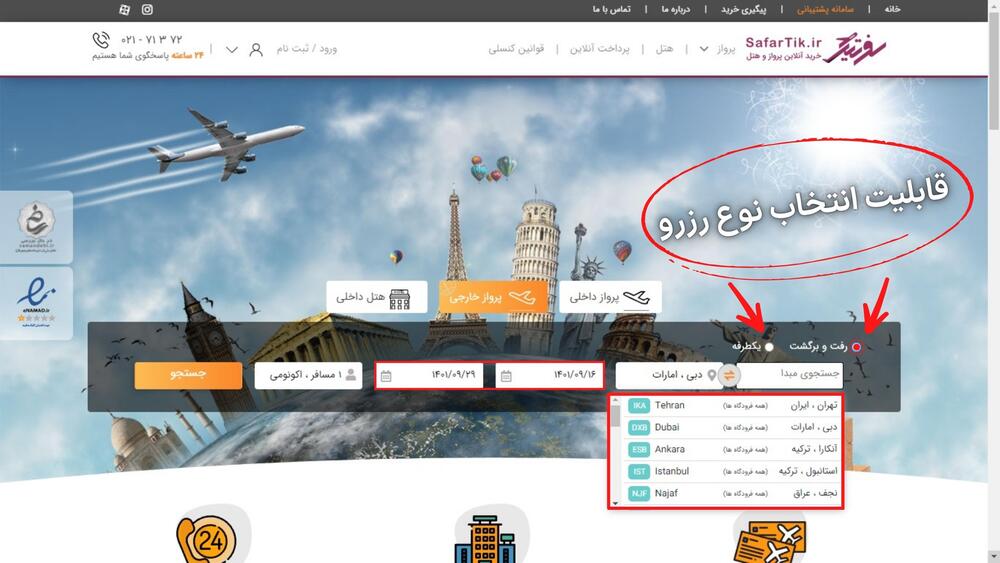Viewport: 1000px width, 563px height.
Task: Click the SafarTik.ir logo
Action: (815, 48)
